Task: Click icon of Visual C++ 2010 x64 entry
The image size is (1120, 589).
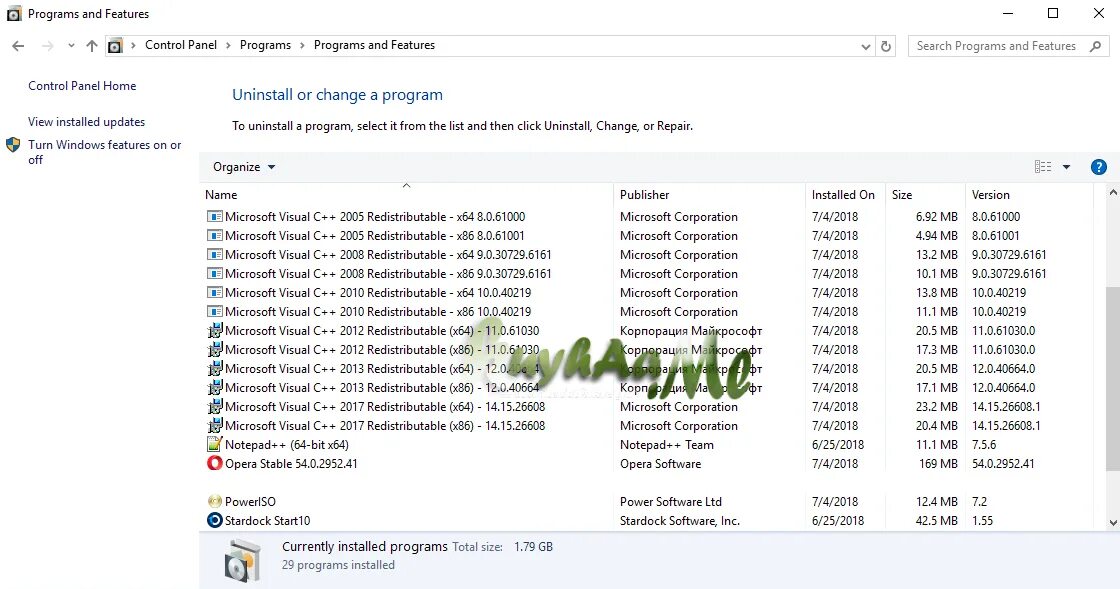Action: click(x=214, y=293)
